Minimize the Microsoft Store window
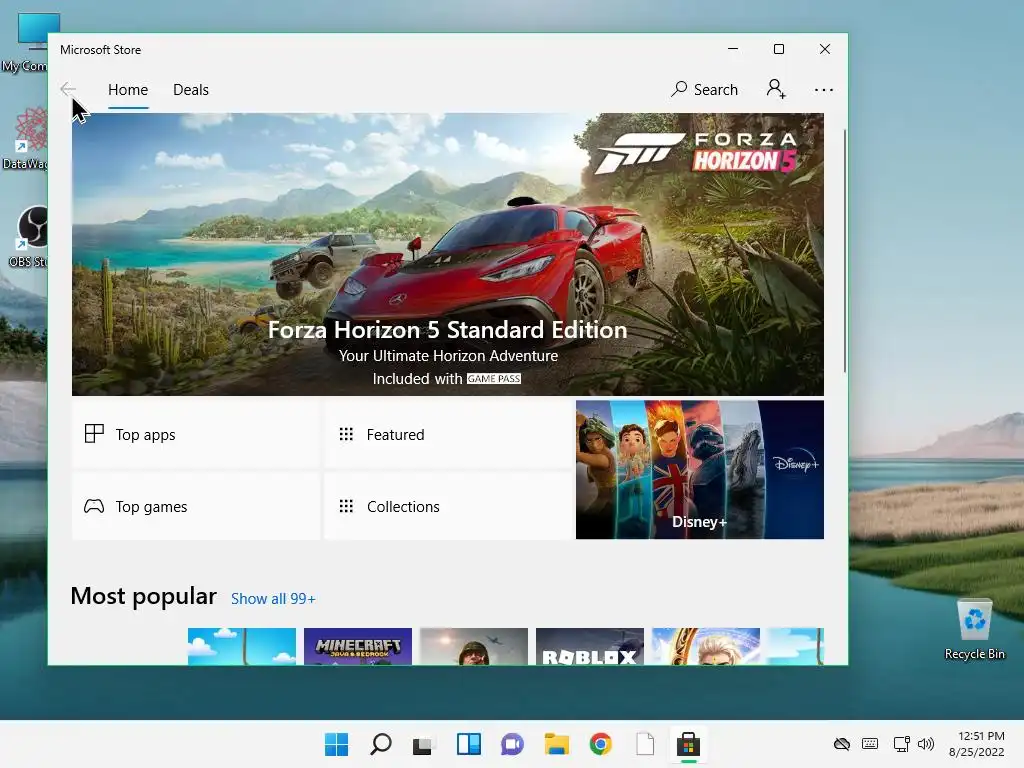Viewport: 1024px width, 768px height. (733, 49)
